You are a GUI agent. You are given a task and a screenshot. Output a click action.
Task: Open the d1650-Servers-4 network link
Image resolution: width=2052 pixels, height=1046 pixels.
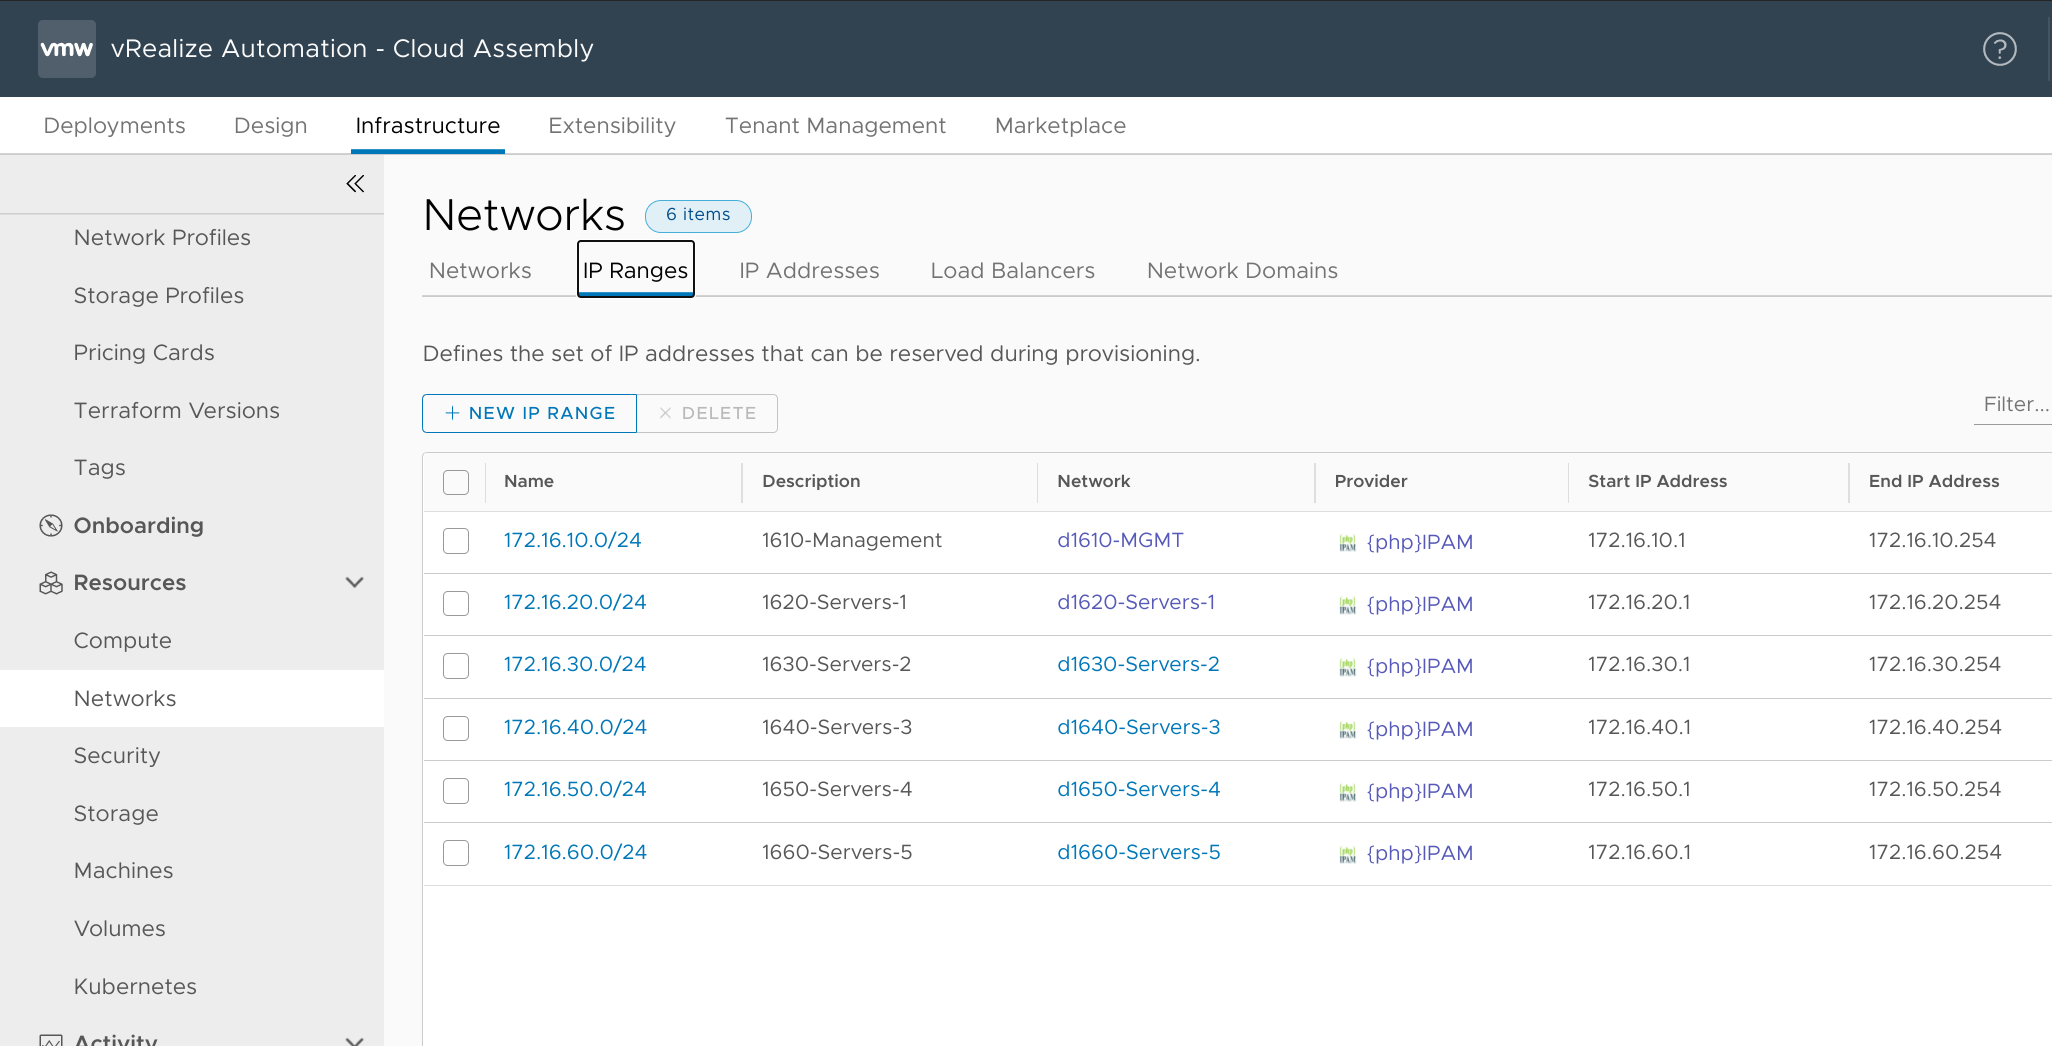coord(1138,790)
